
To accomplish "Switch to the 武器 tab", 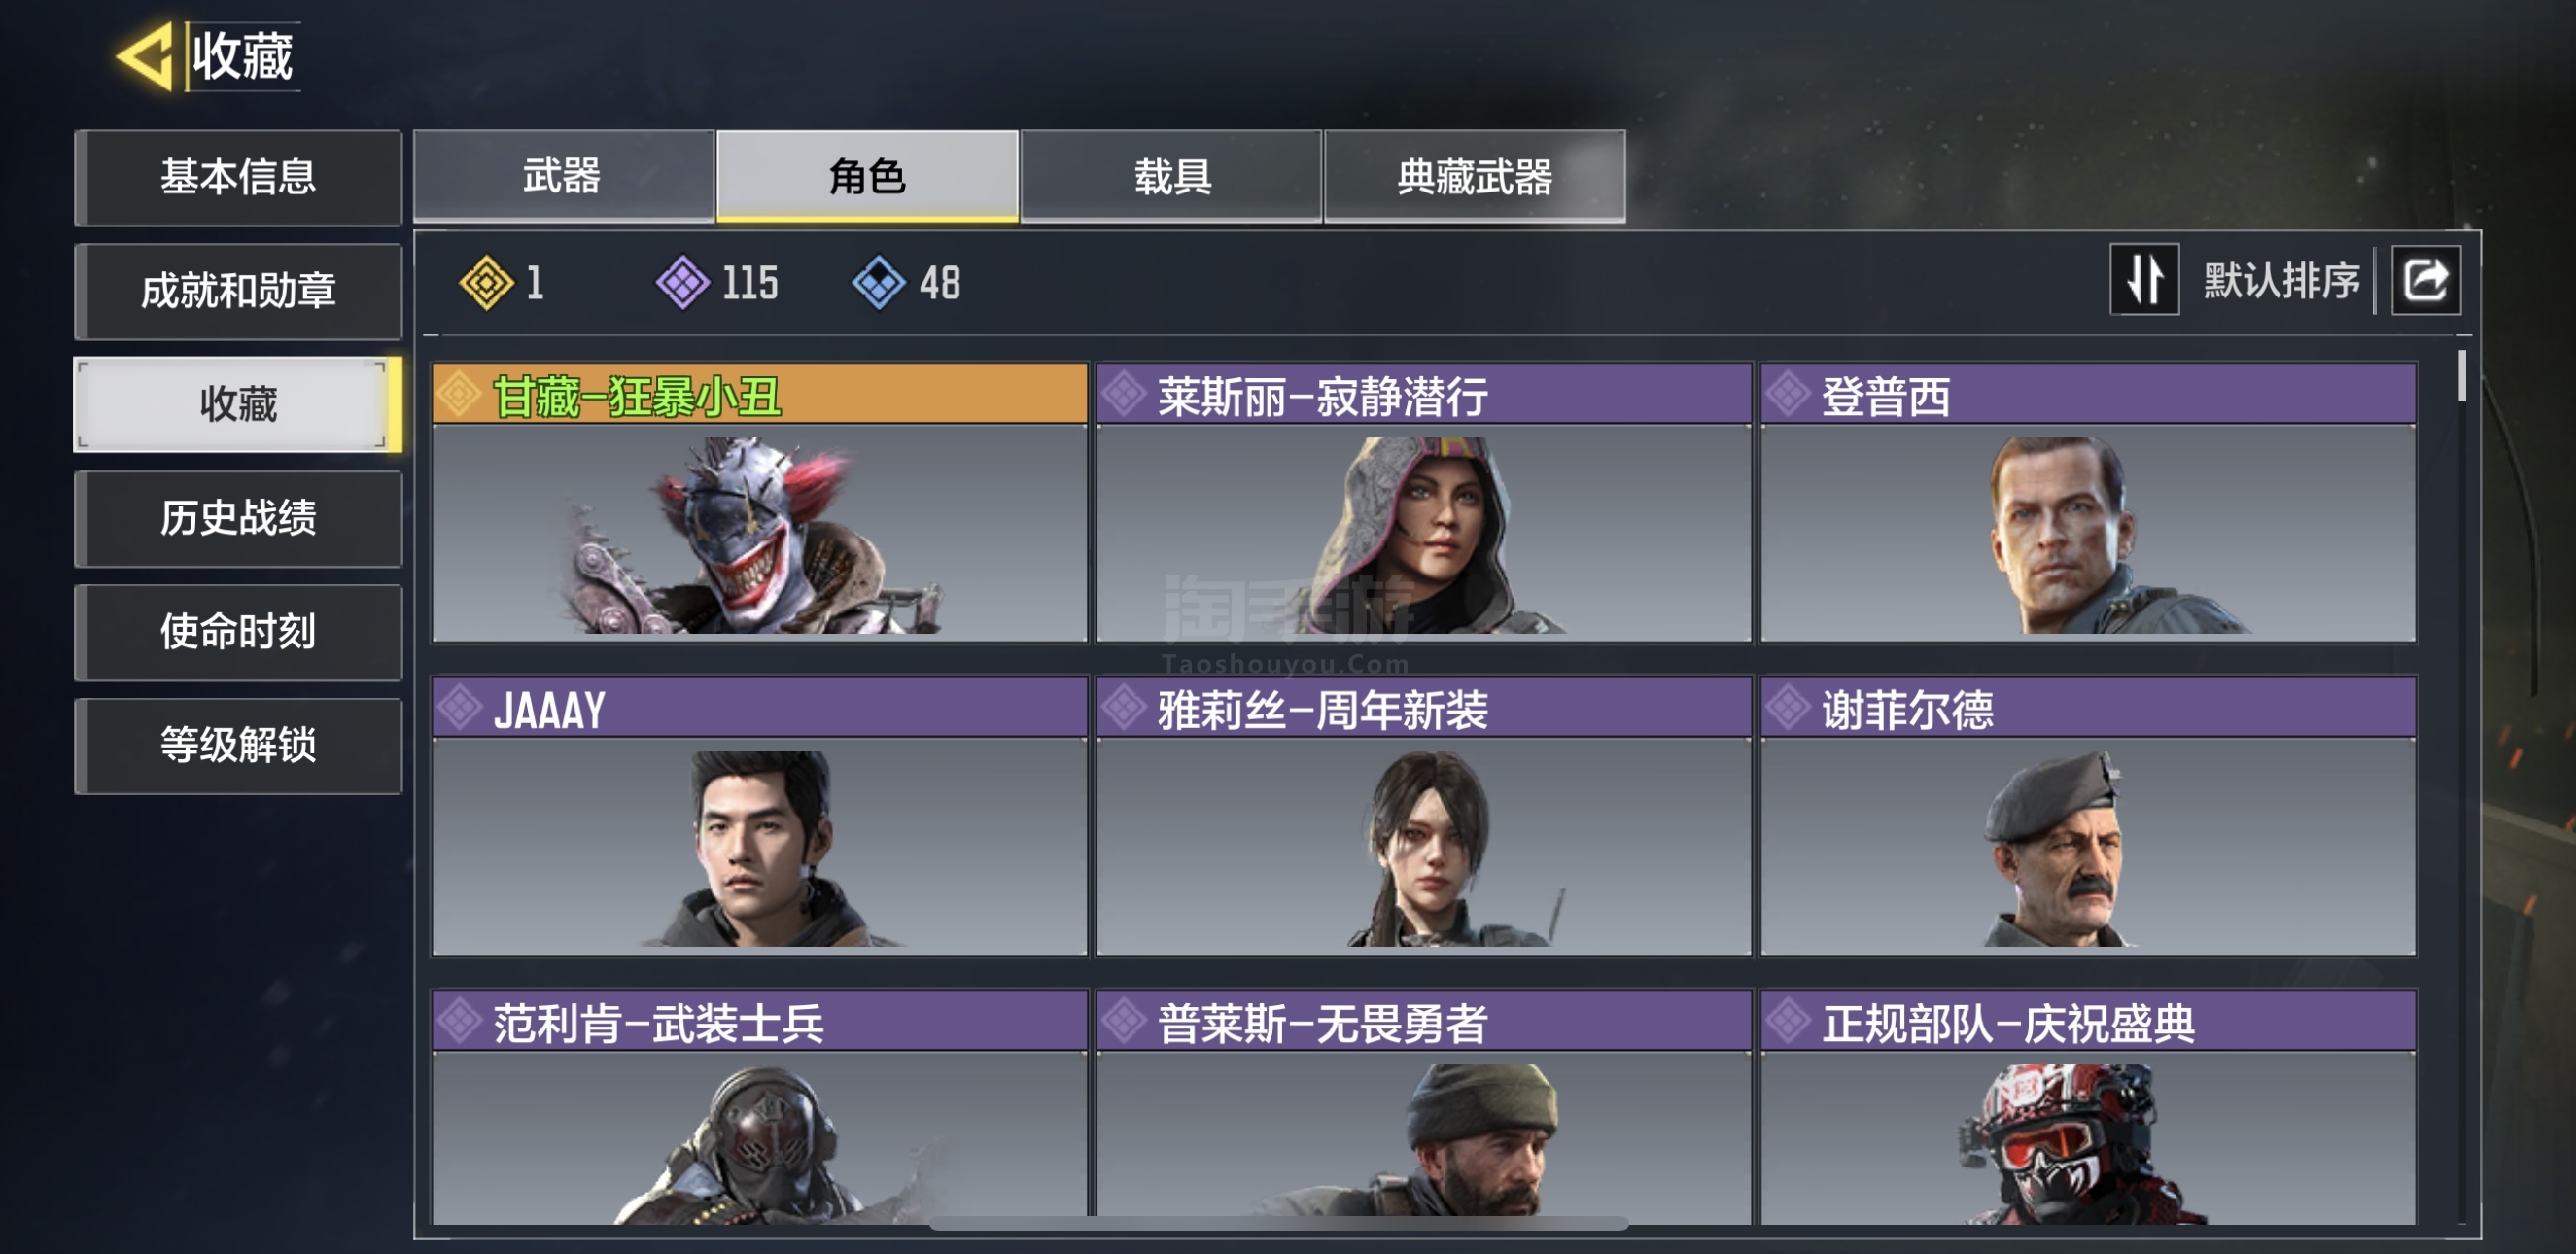I will pos(563,176).
